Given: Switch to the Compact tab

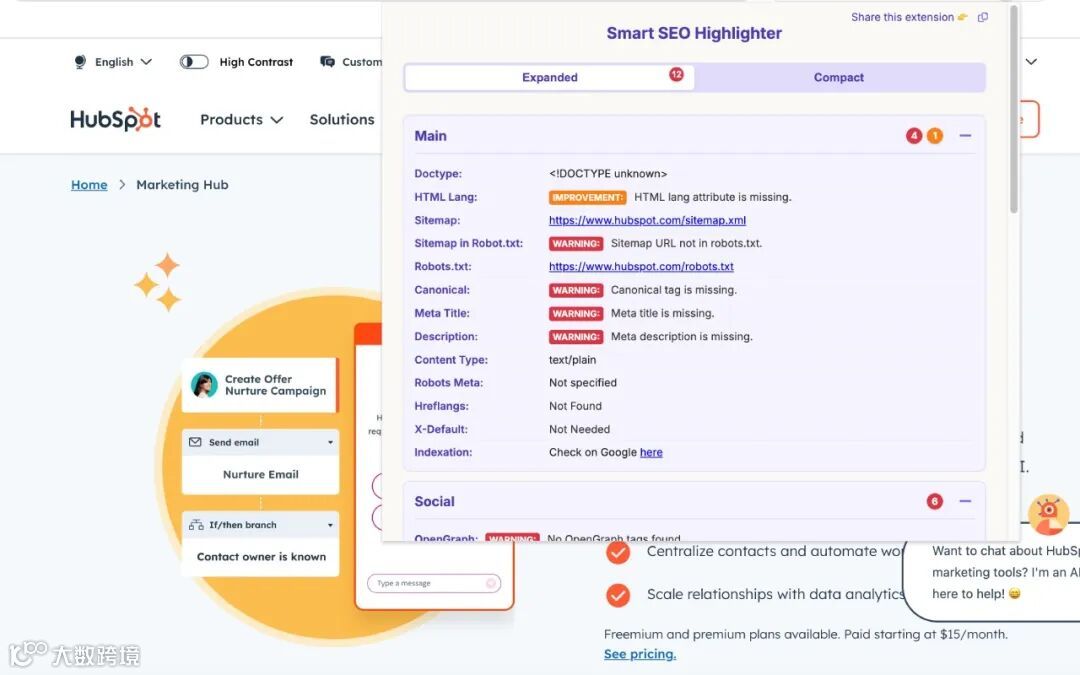Looking at the screenshot, I should [838, 77].
